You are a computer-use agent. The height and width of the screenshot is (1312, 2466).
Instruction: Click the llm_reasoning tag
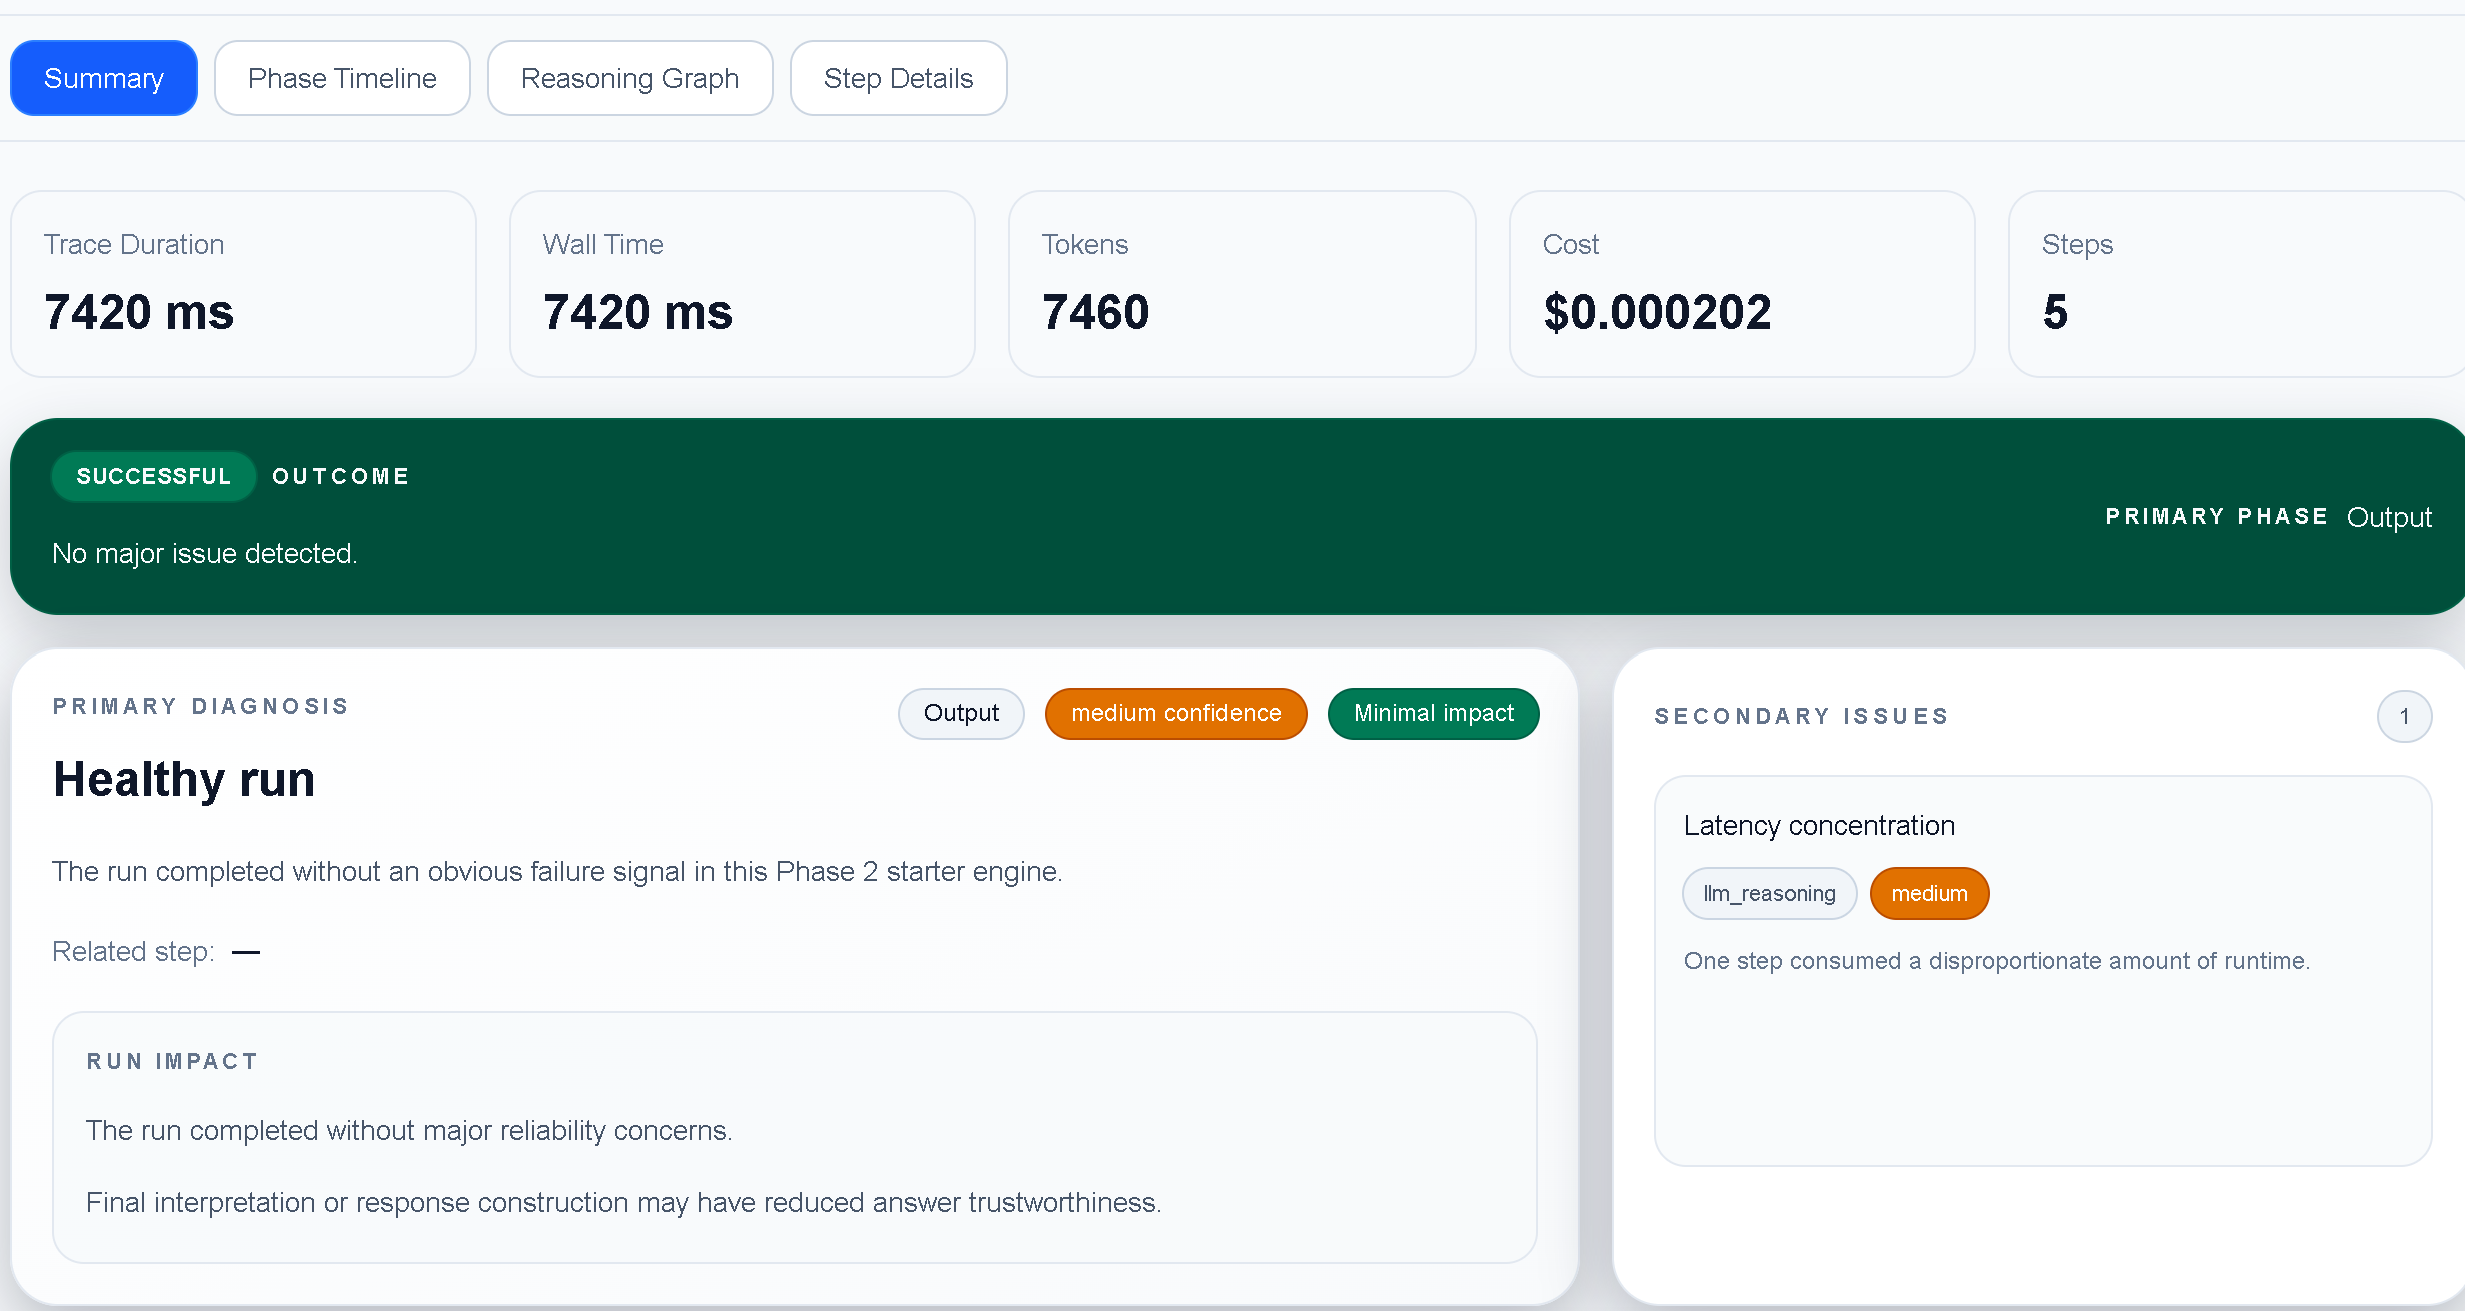click(1769, 893)
